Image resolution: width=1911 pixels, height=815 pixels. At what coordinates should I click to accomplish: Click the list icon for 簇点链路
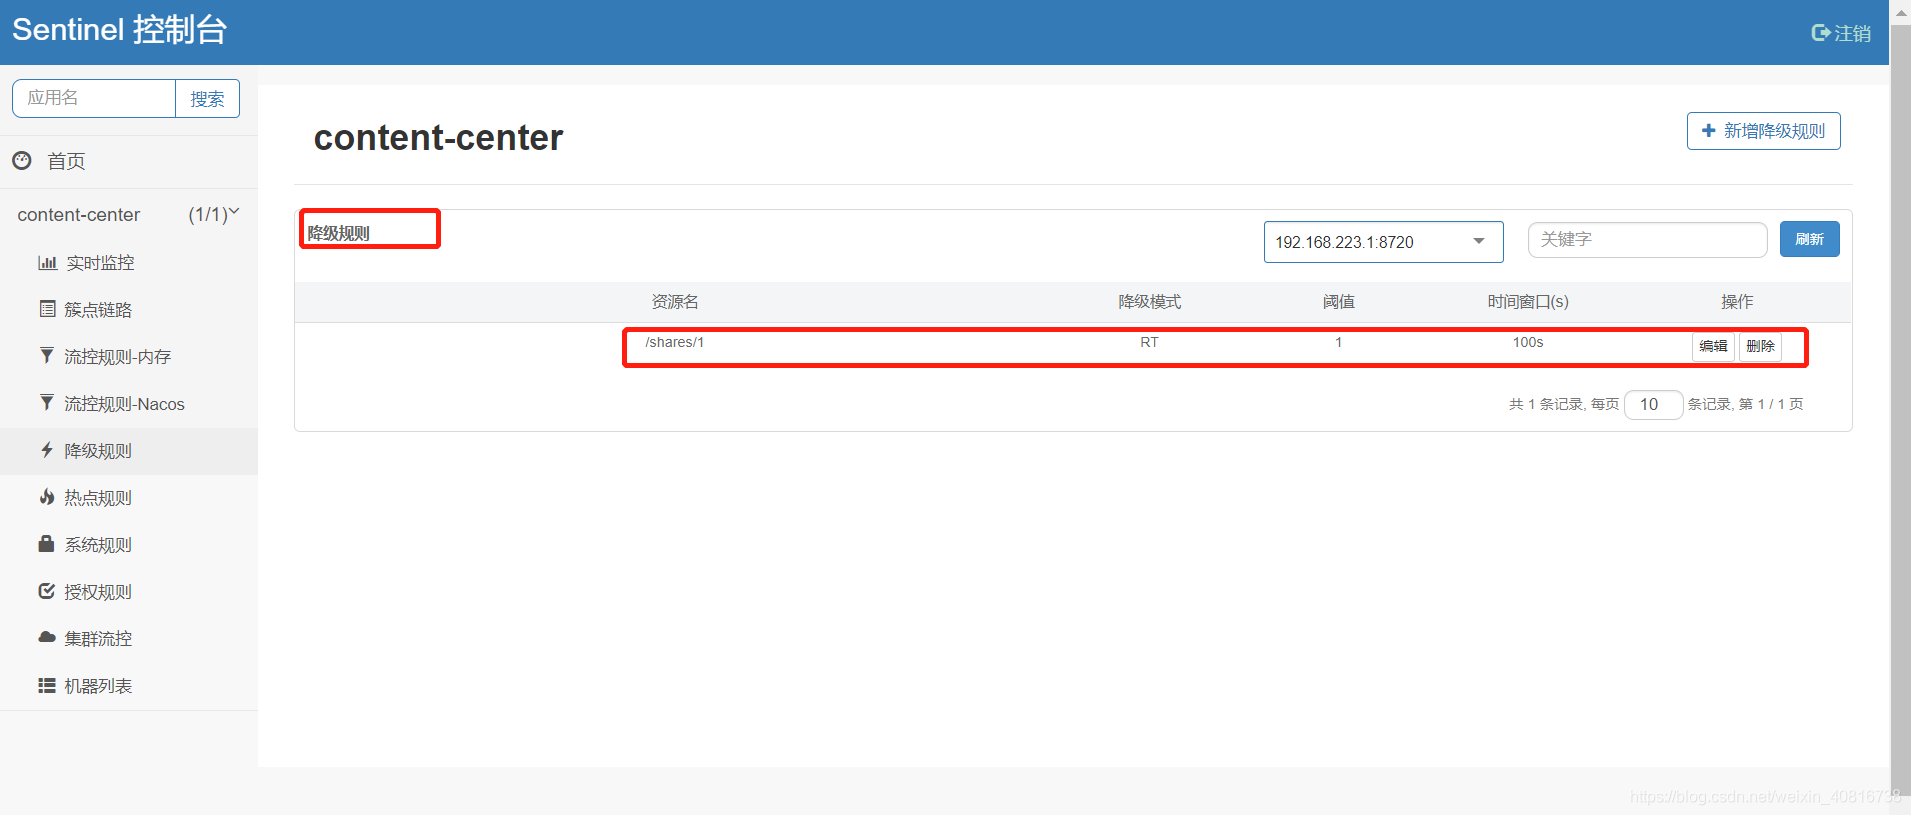coord(47,309)
